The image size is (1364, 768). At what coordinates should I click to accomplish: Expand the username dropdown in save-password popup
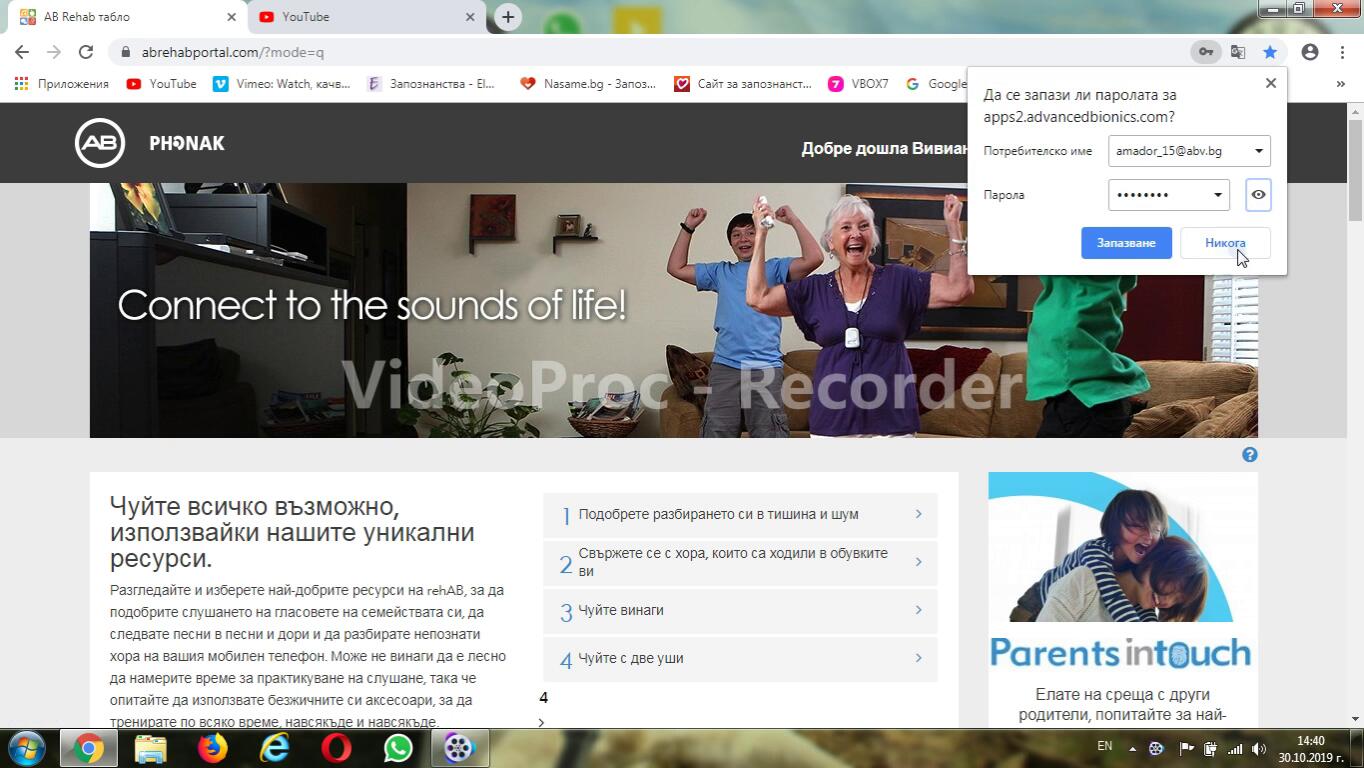pyautogui.click(x=1258, y=151)
